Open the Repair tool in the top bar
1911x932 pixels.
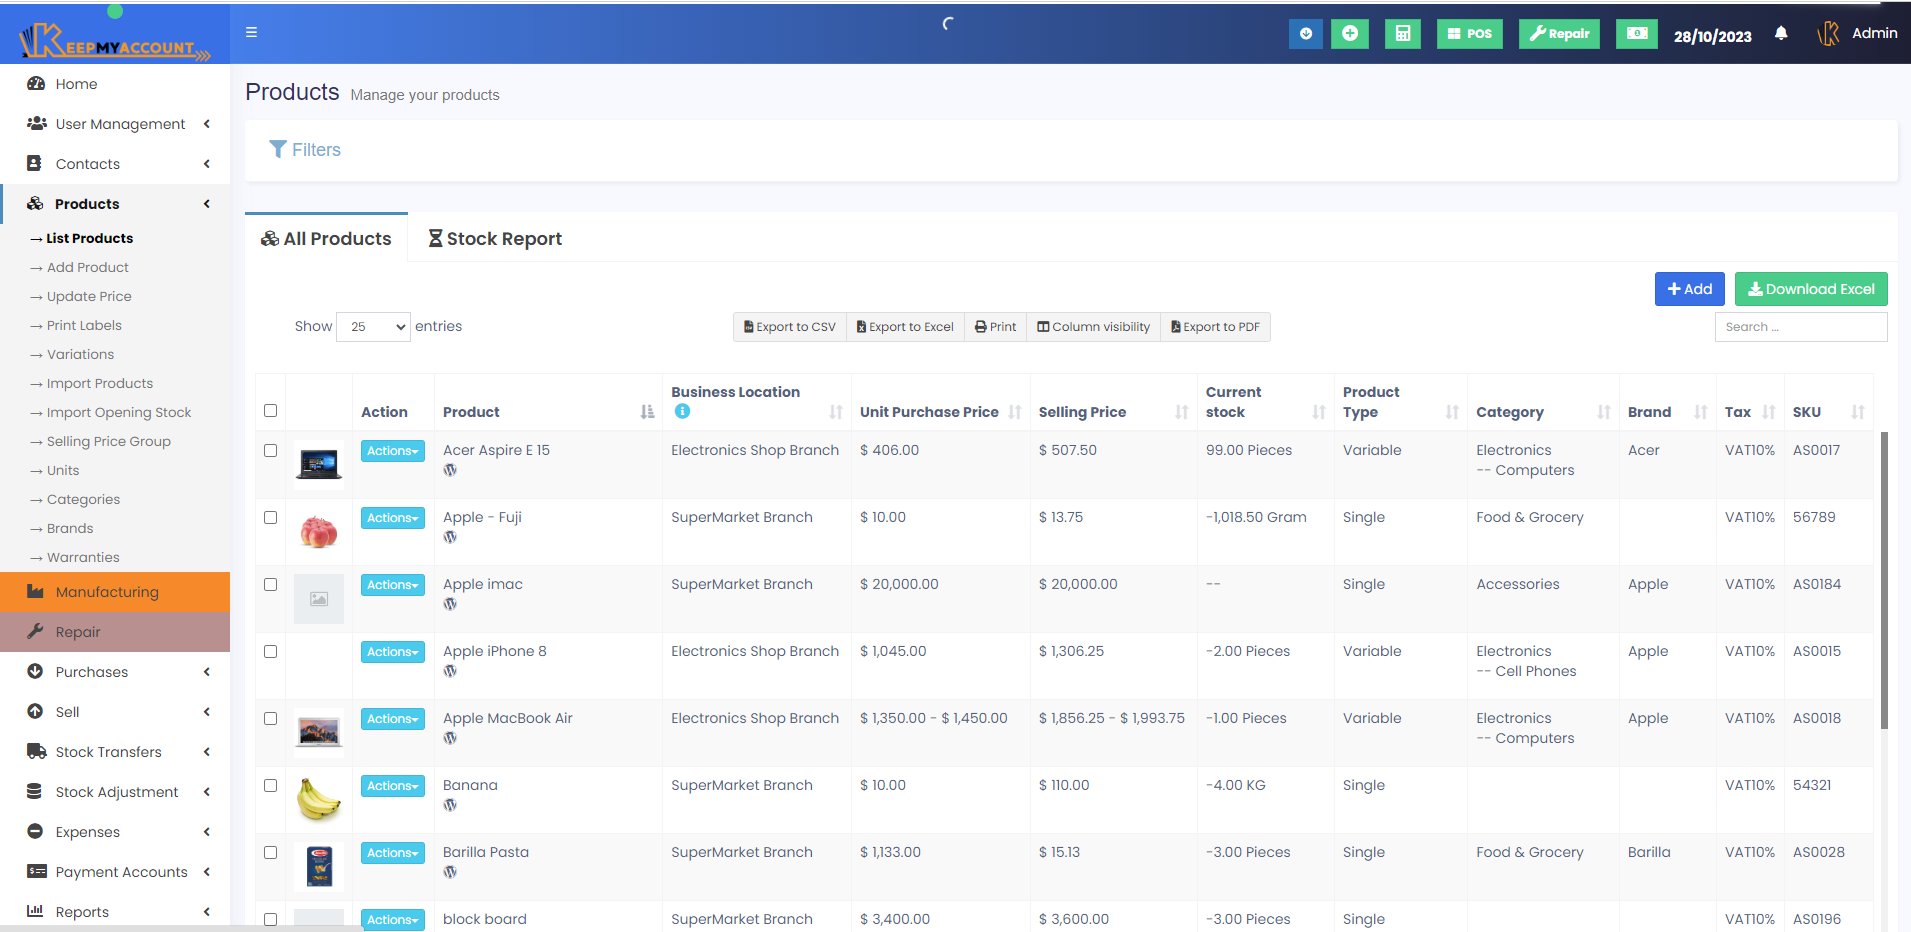click(1558, 33)
